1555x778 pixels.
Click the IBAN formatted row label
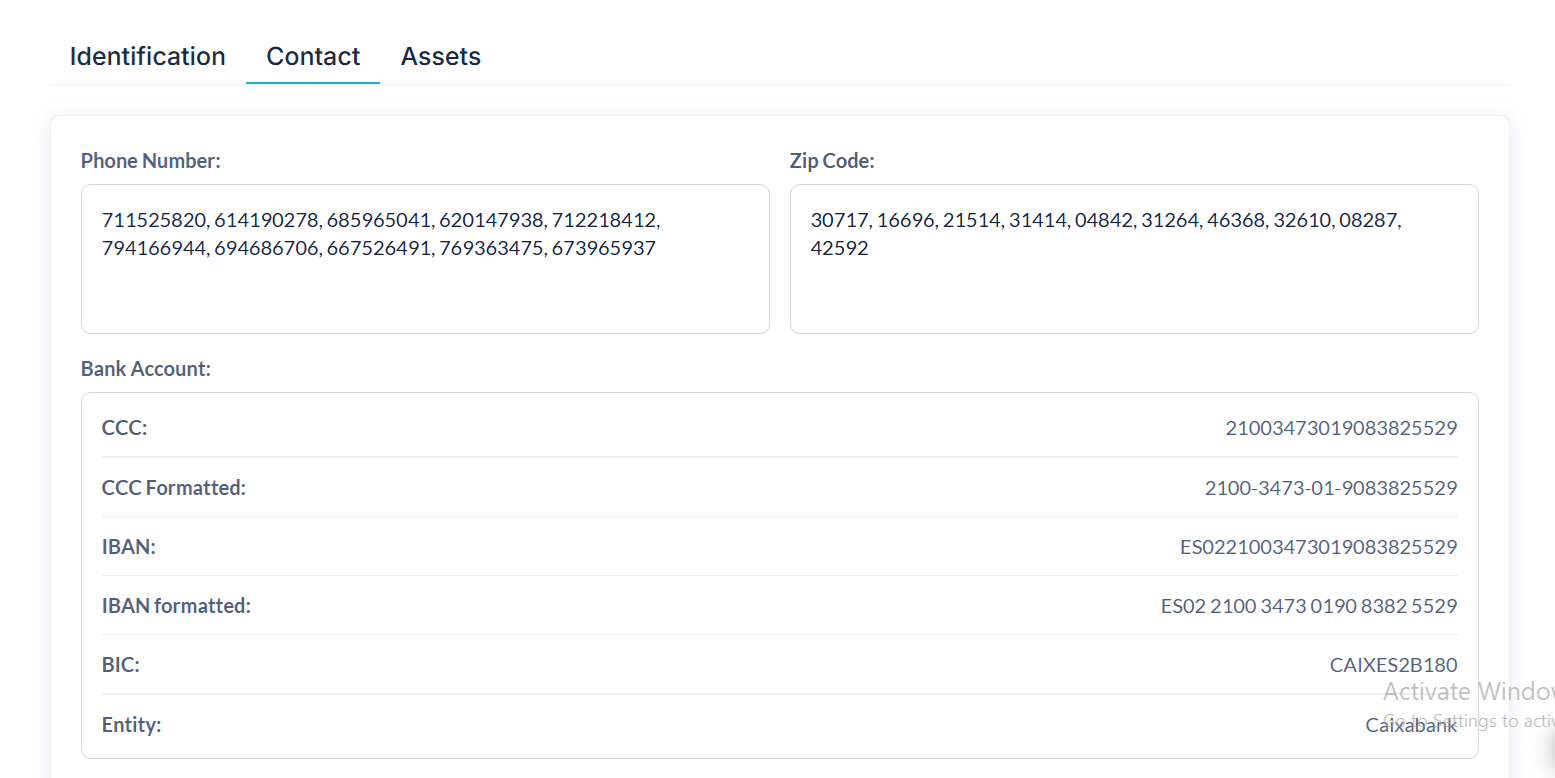176,606
